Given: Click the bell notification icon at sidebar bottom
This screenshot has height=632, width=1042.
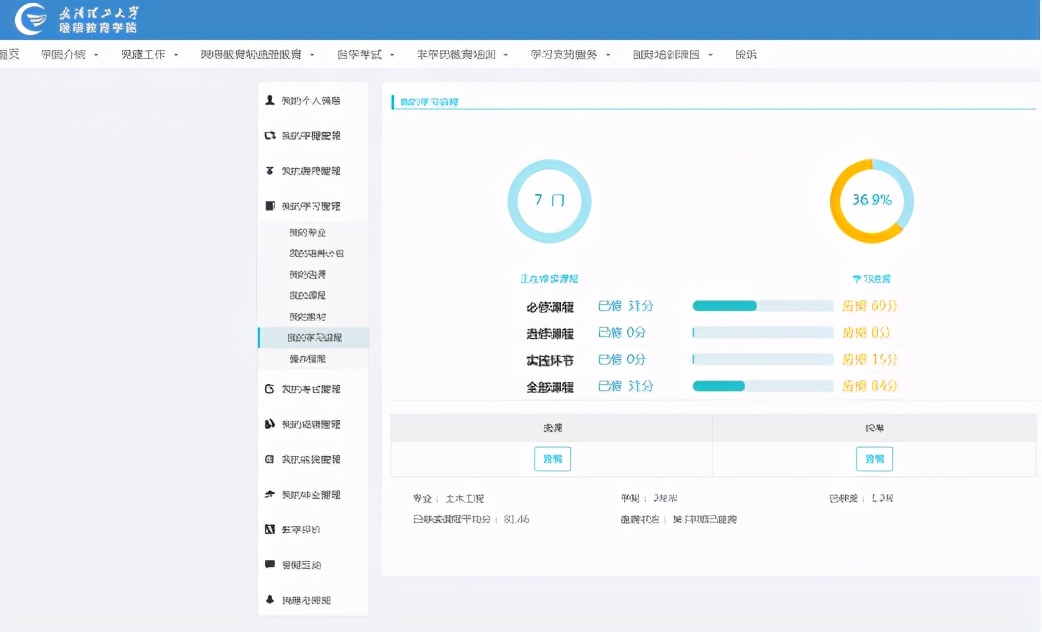Looking at the screenshot, I should (268, 598).
